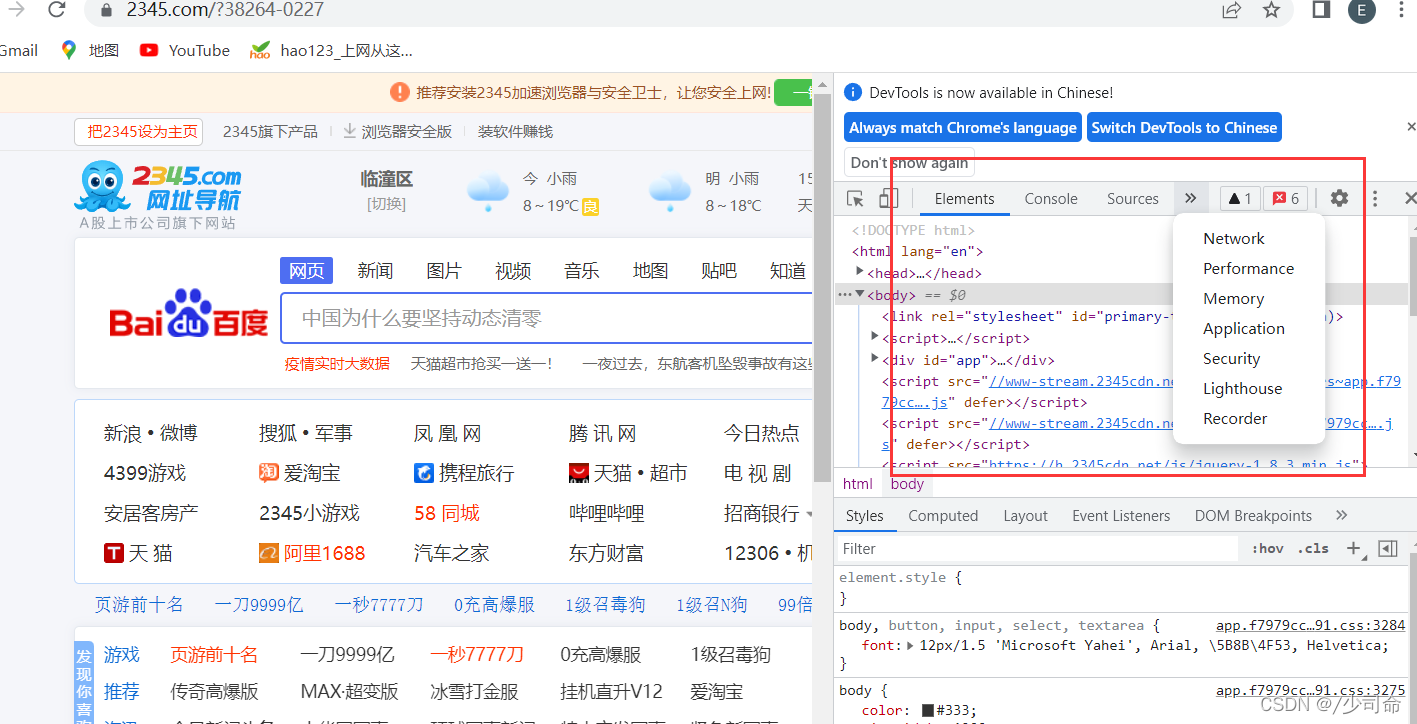Collapse the body element node
Image resolution: width=1417 pixels, height=724 pixels.
pyautogui.click(x=860, y=294)
